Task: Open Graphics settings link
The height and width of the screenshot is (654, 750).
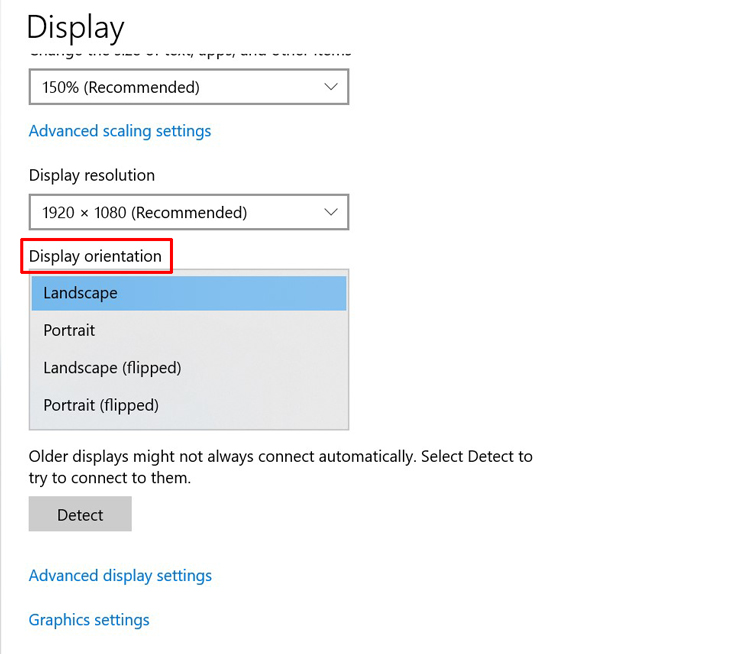Action: pyautogui.click(x=89, y=620)
